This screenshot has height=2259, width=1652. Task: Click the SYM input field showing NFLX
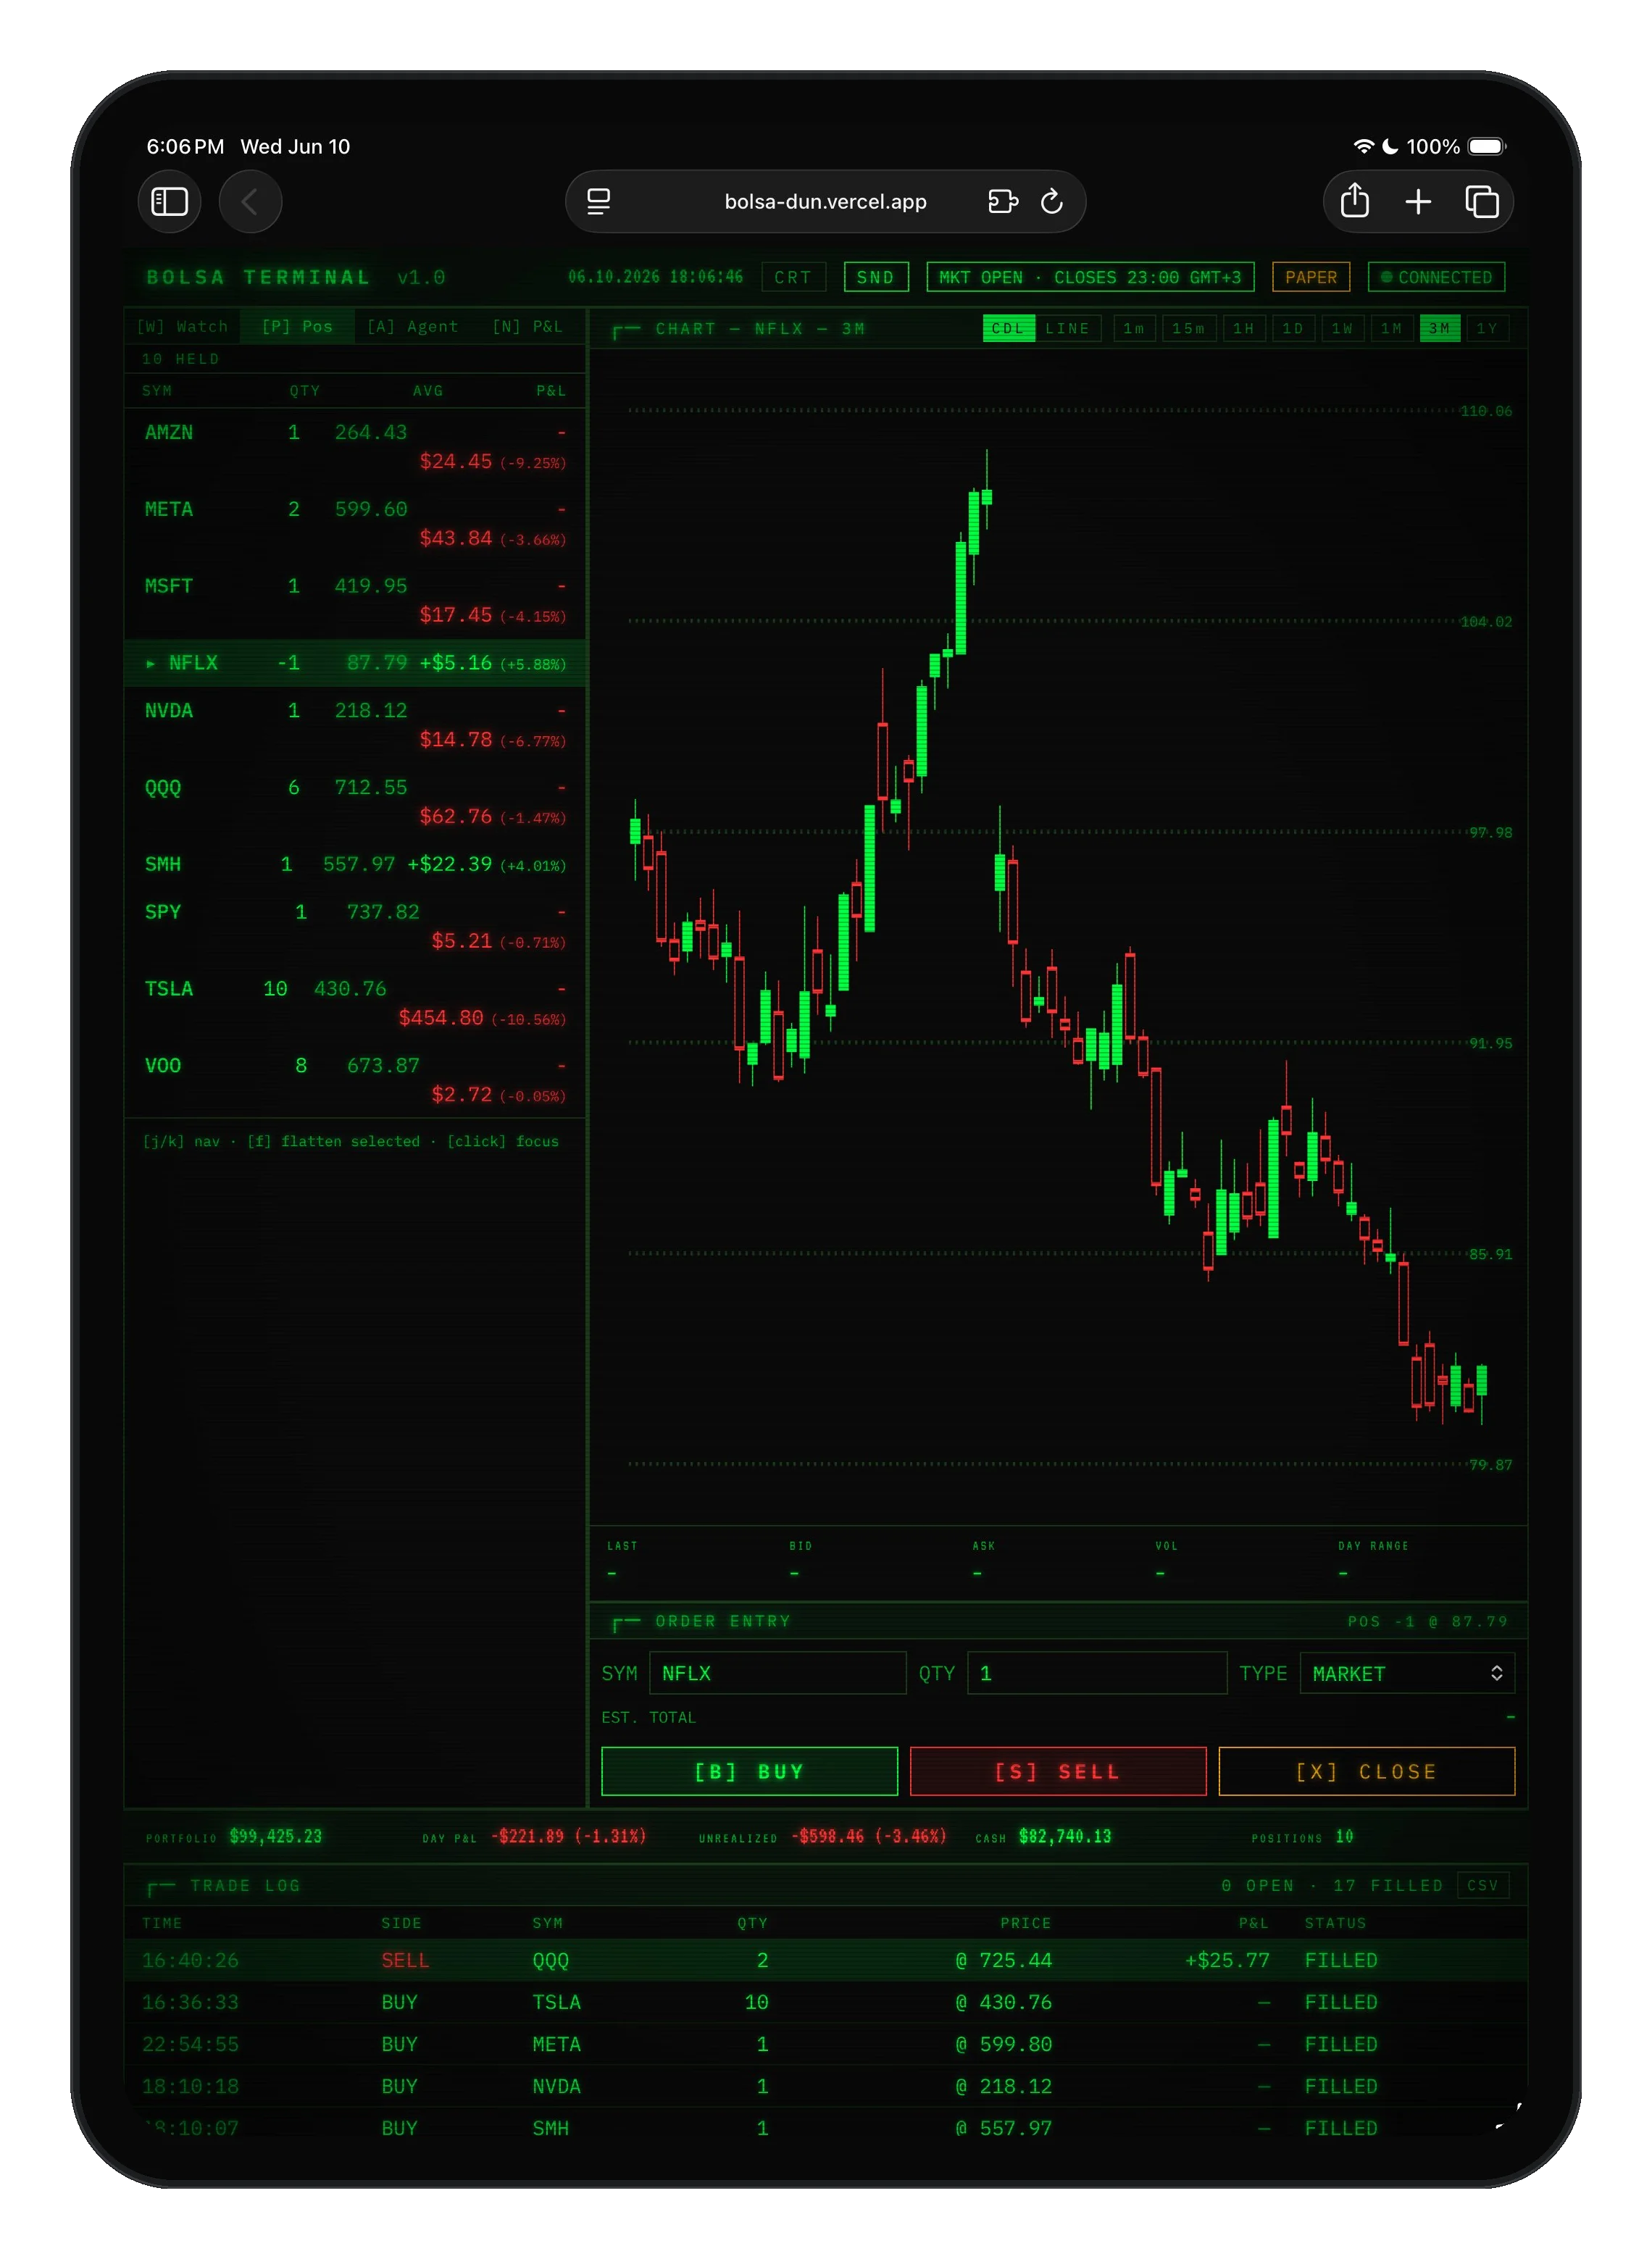pos(777,1672)
